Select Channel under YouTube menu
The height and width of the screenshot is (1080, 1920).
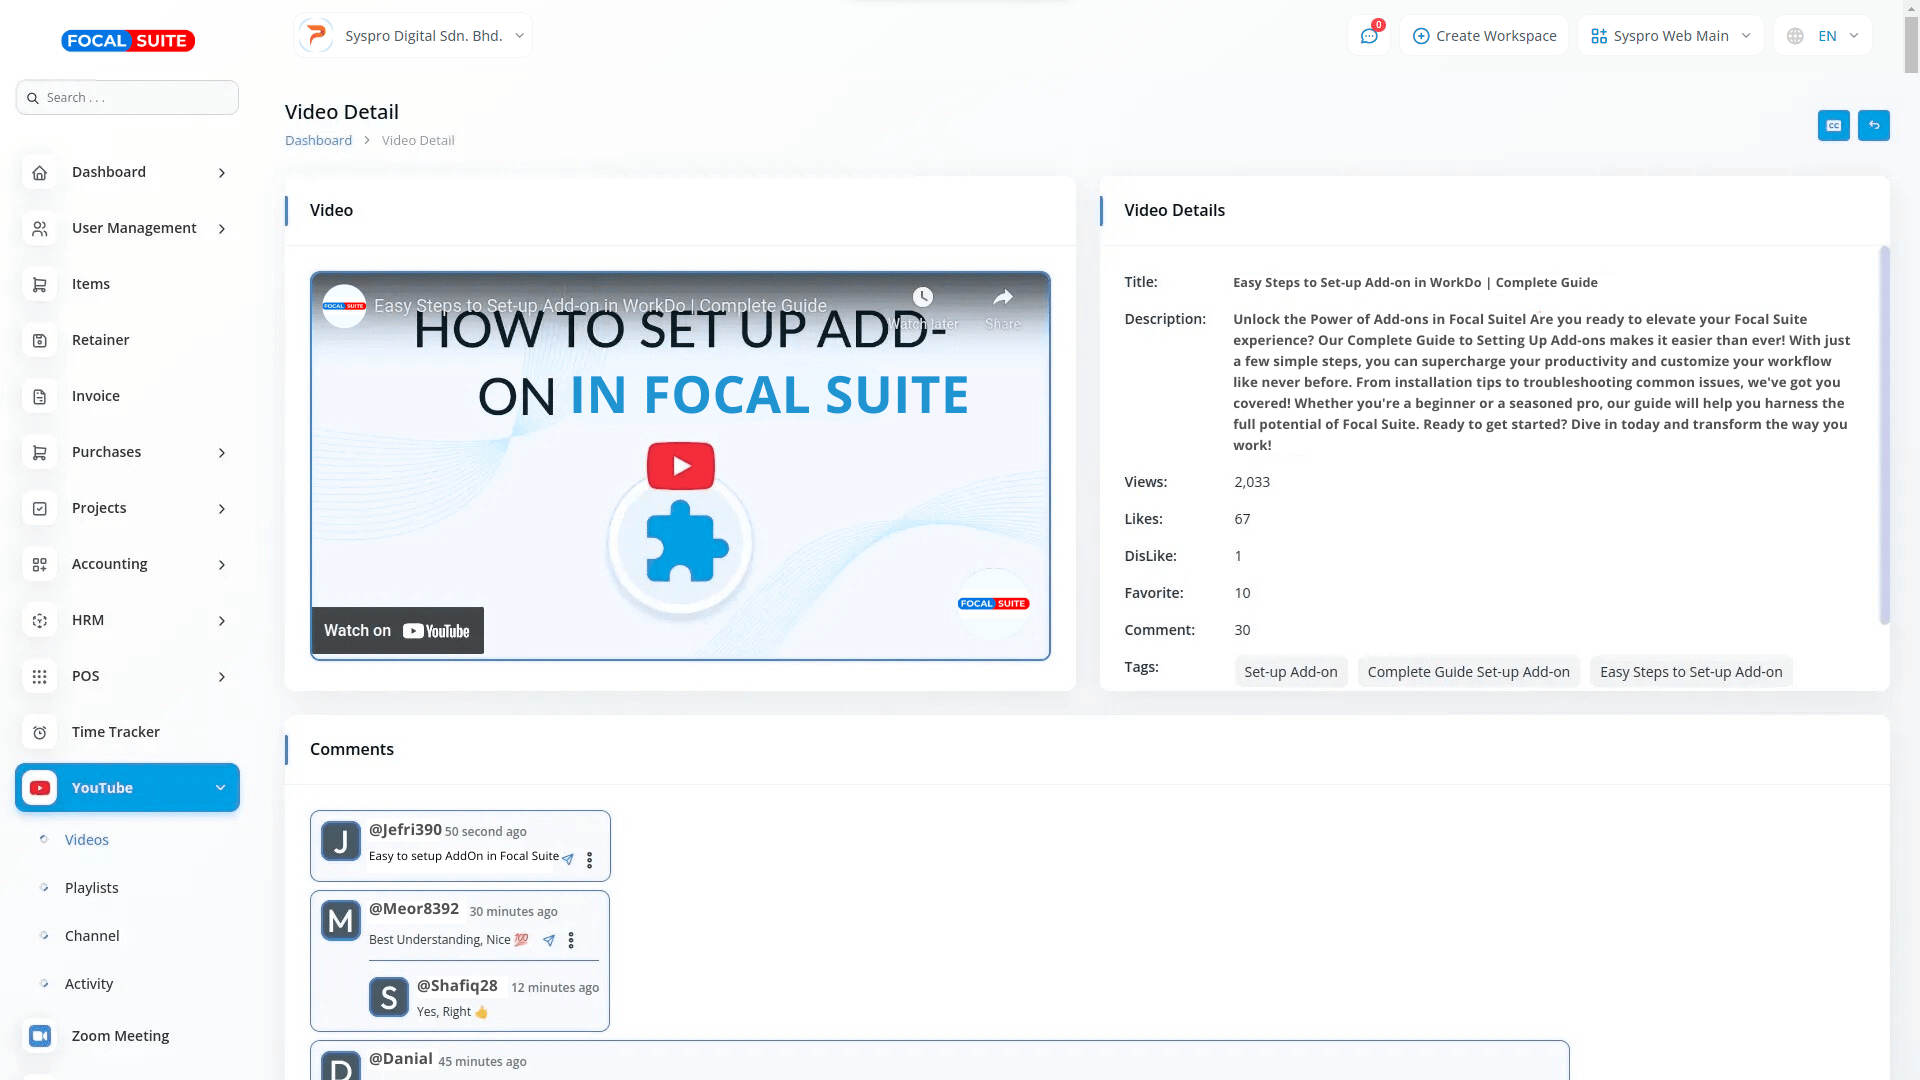[92, 936]
